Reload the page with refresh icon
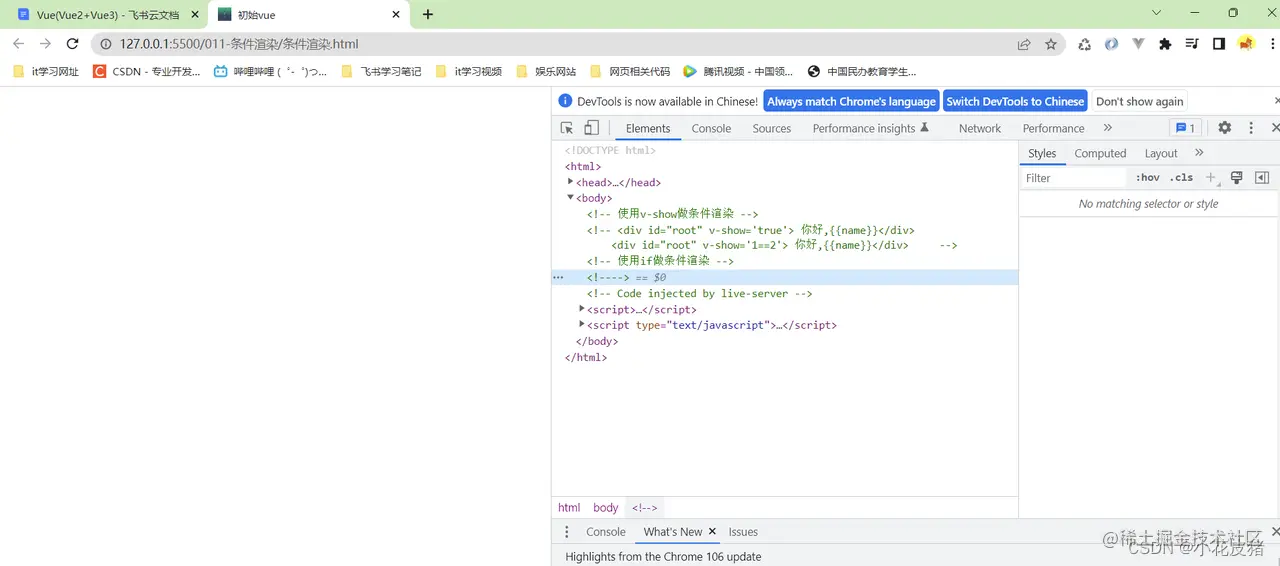This screenshot has width=1280, height=566. pyautogui.click(x=72, y=44)
